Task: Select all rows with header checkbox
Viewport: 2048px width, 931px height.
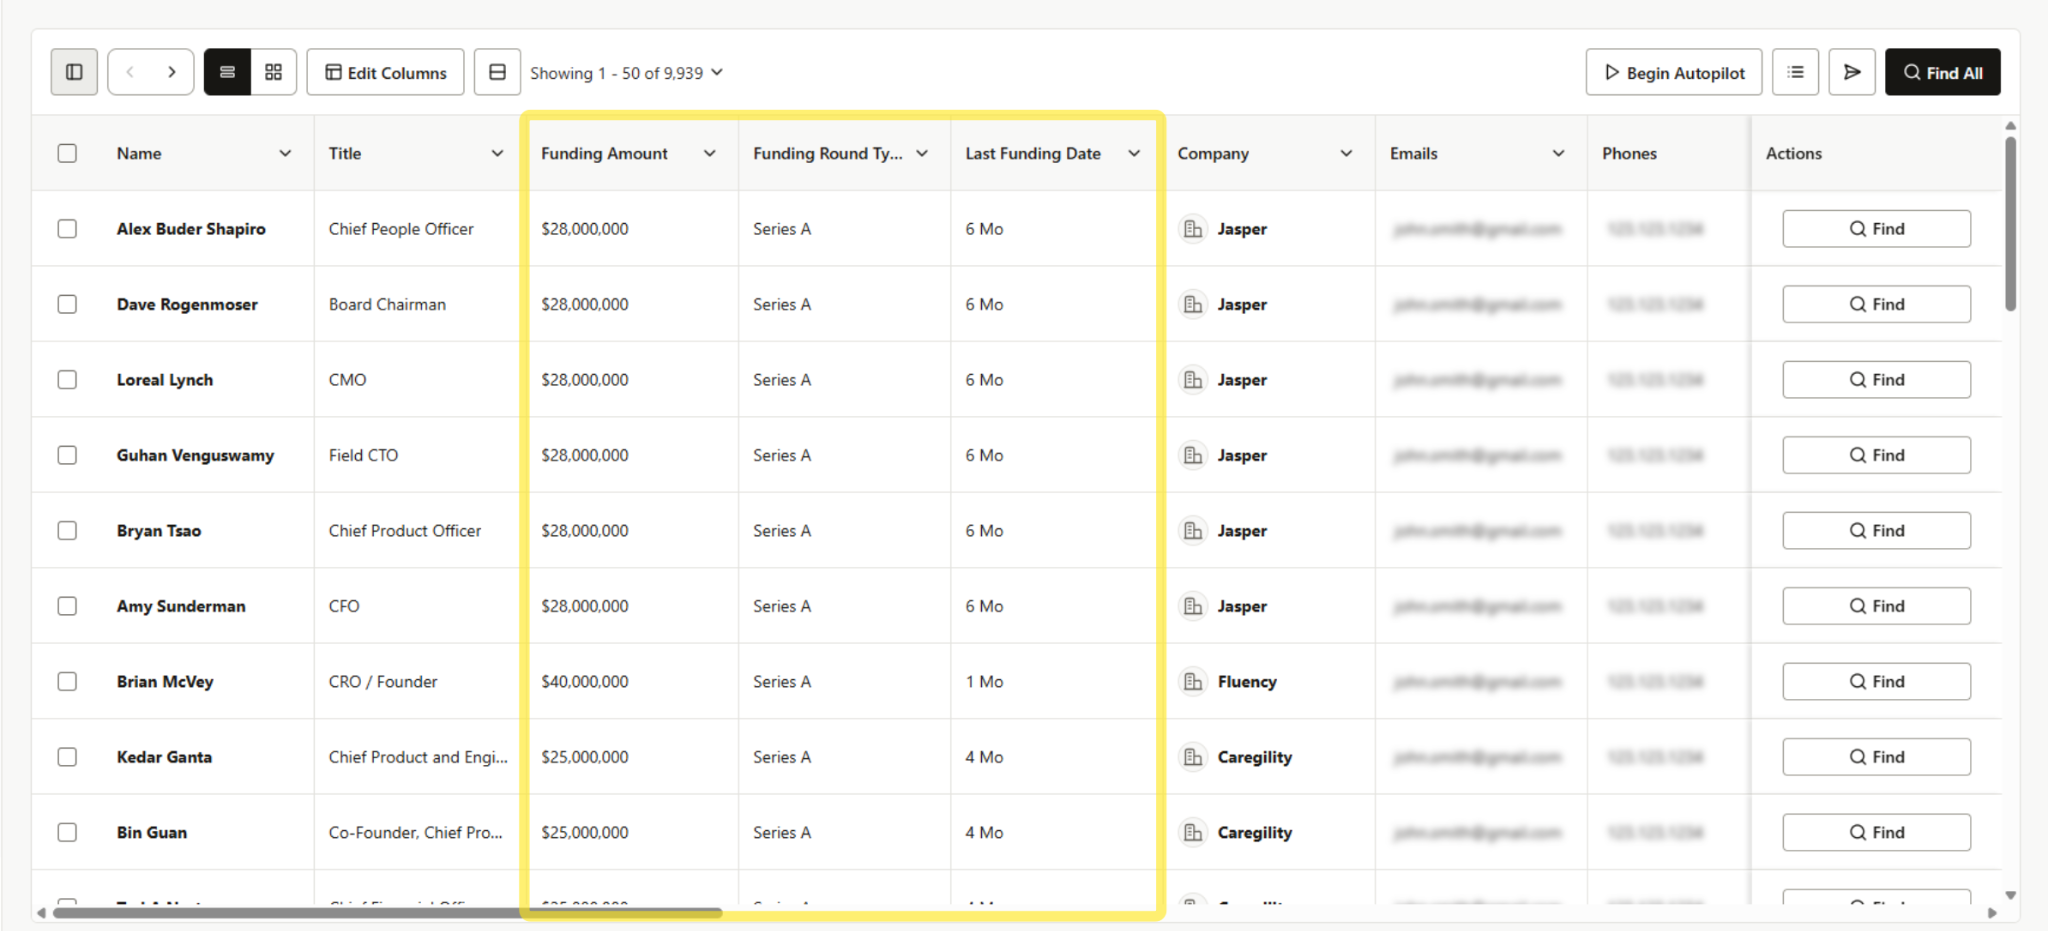Action: point(67,153)
